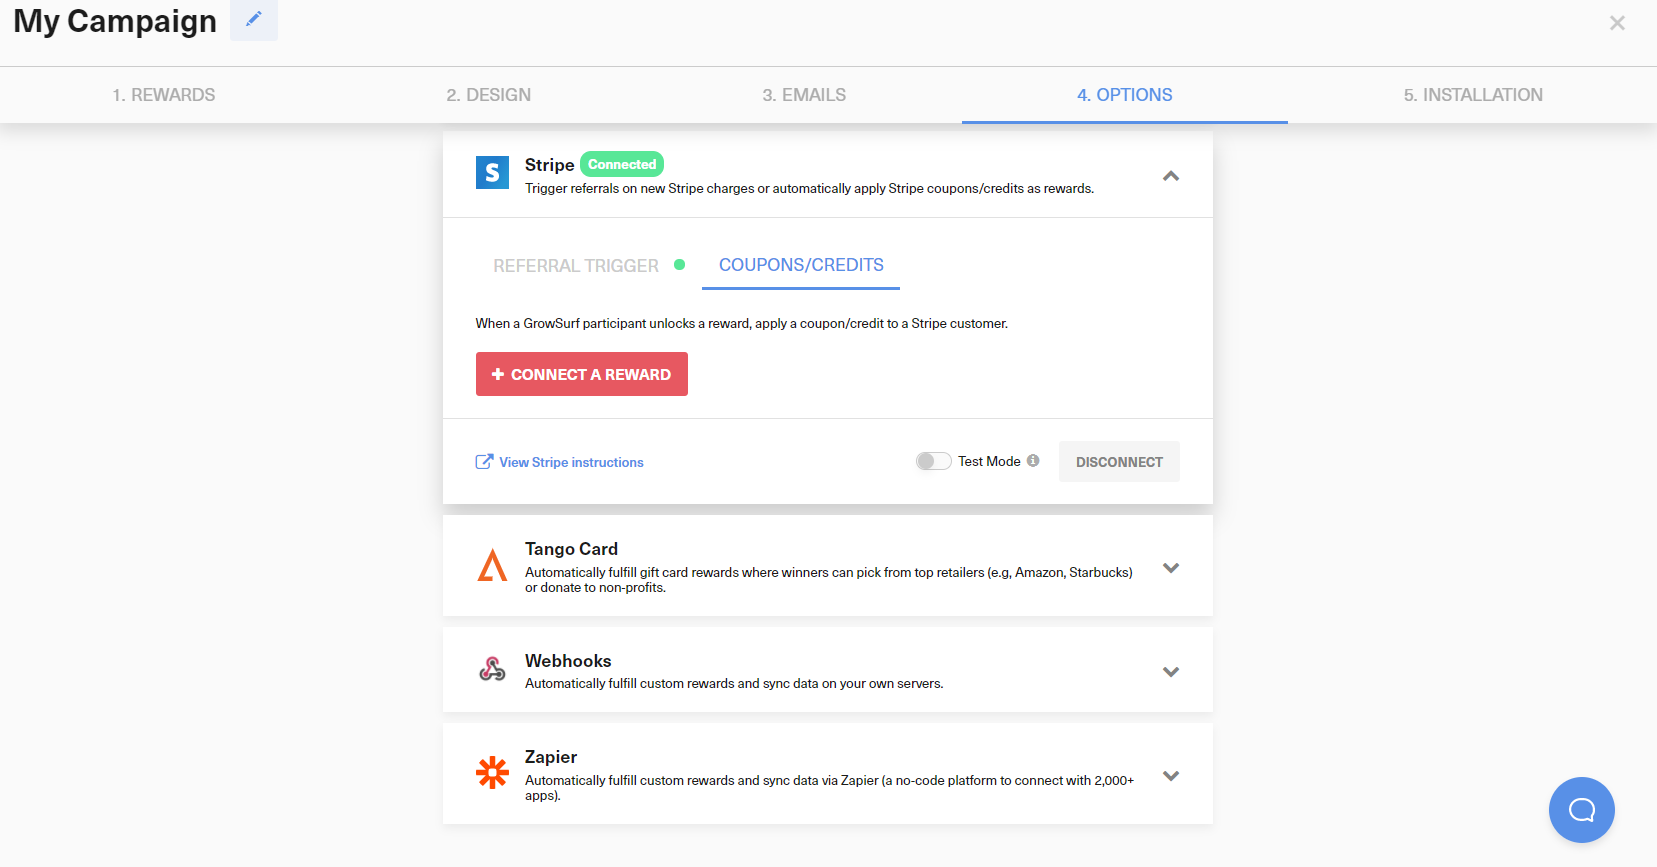Click the pencil icon to rename campaign

(x=254, y=19)
